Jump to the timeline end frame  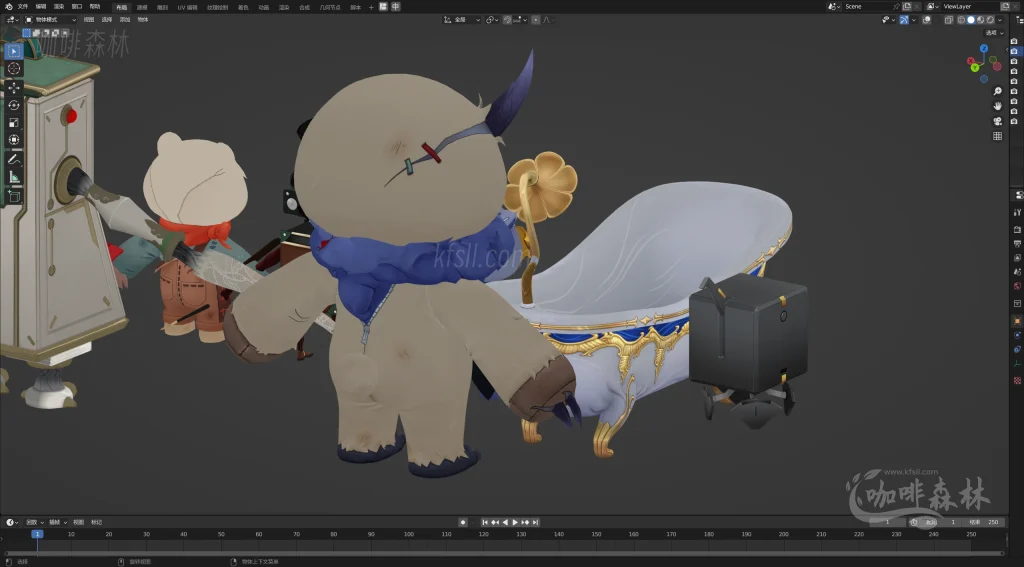535,522
